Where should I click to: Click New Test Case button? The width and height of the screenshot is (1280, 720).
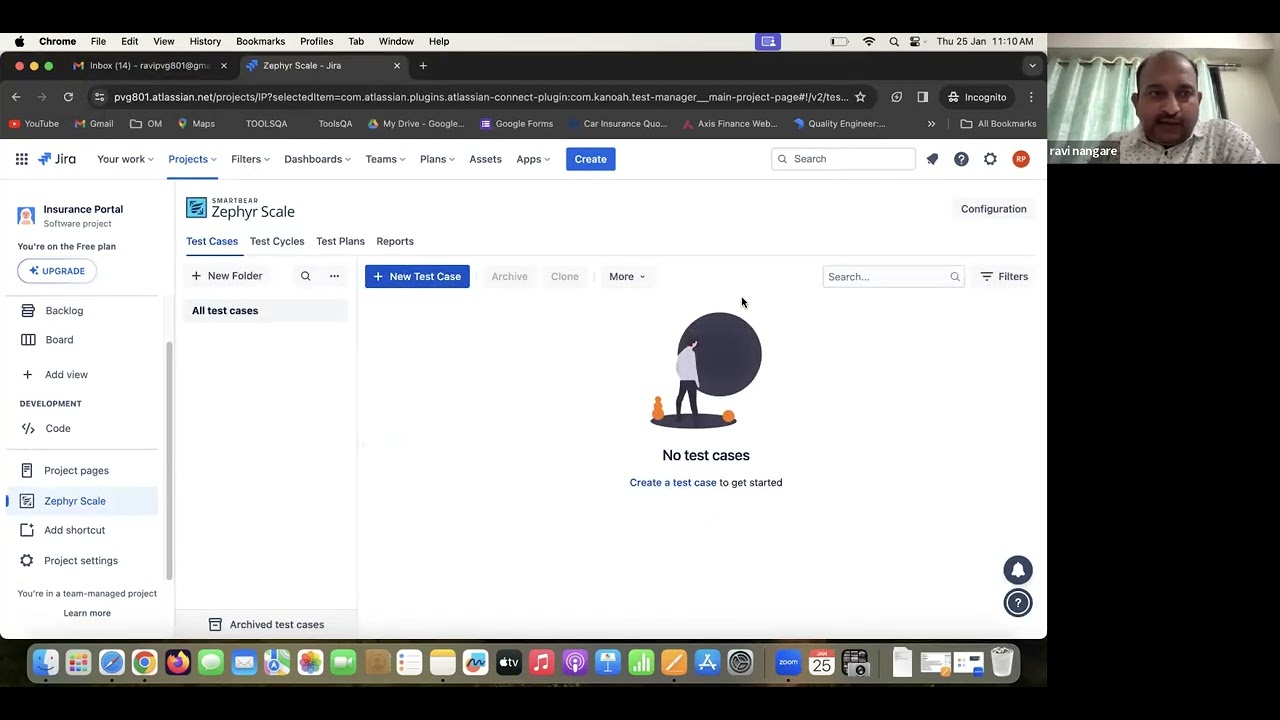(417, 277)
